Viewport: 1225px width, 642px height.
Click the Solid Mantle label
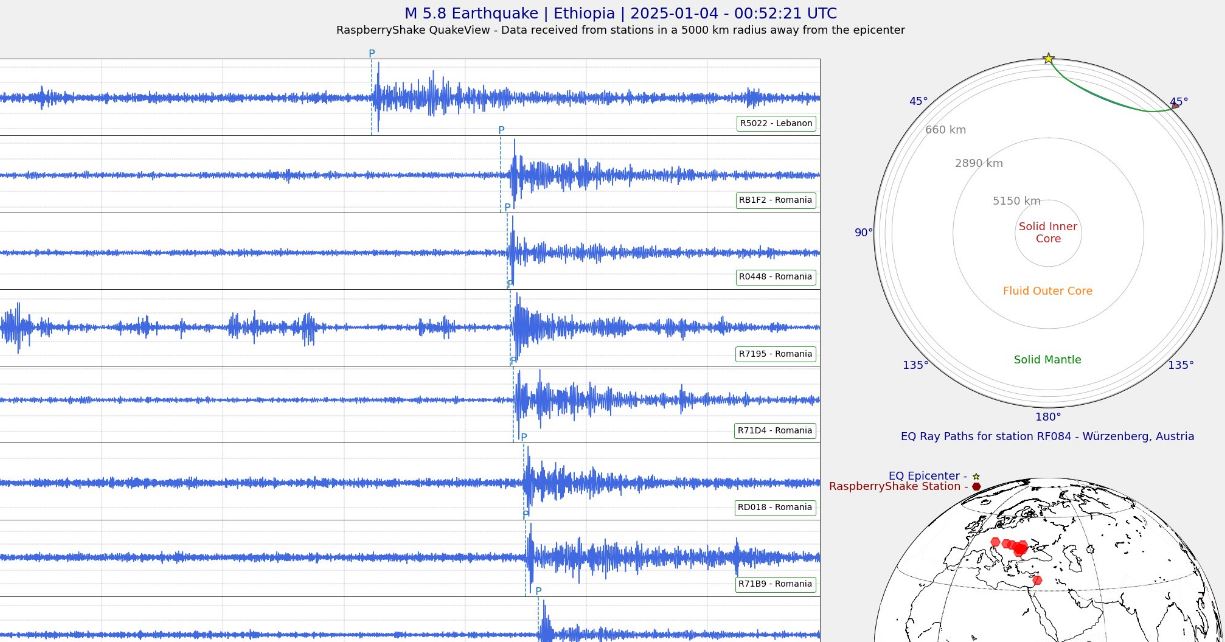click(x=1047, y=360)
